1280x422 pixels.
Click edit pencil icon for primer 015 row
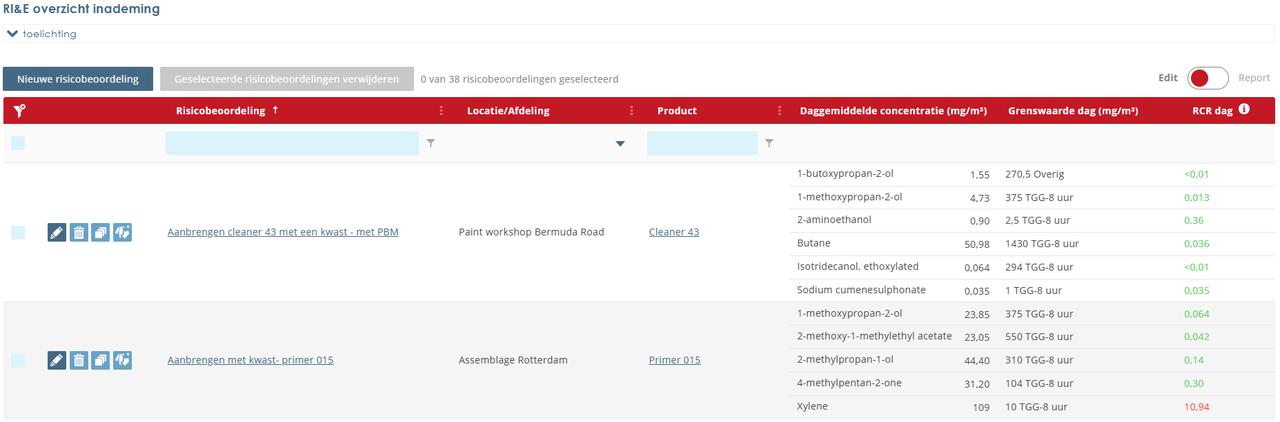[57, 360]
